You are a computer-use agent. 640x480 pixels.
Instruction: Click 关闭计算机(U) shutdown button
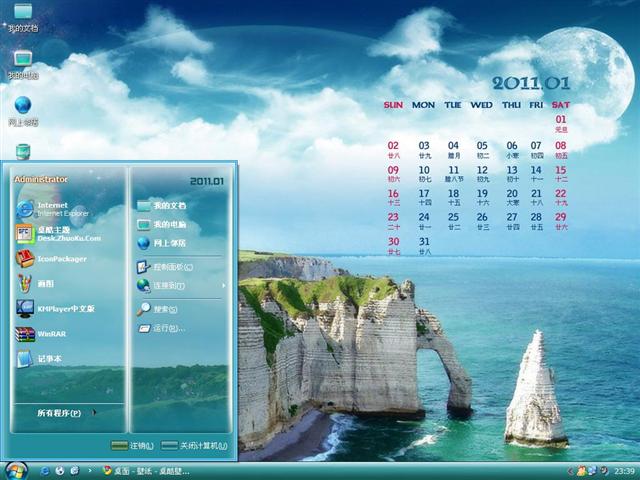(194, 445)
